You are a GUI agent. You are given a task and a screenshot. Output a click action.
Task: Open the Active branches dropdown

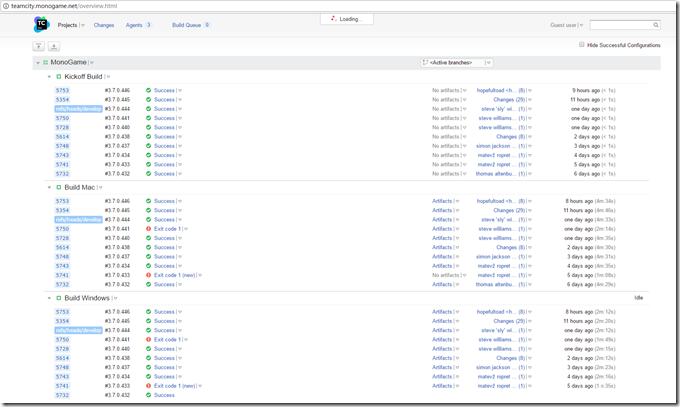pos(457,62)
